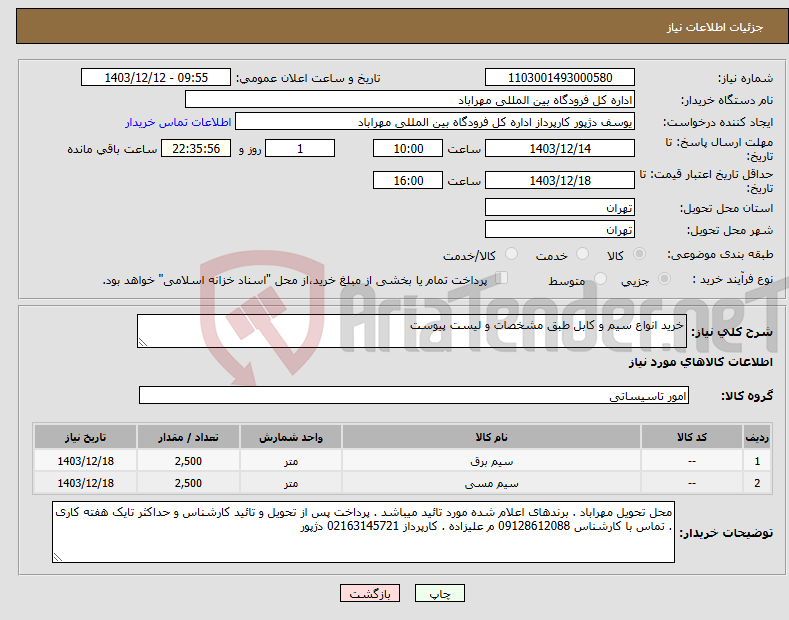Click need date in سیم مسی row
789x620 pixels.
(86, 483)
